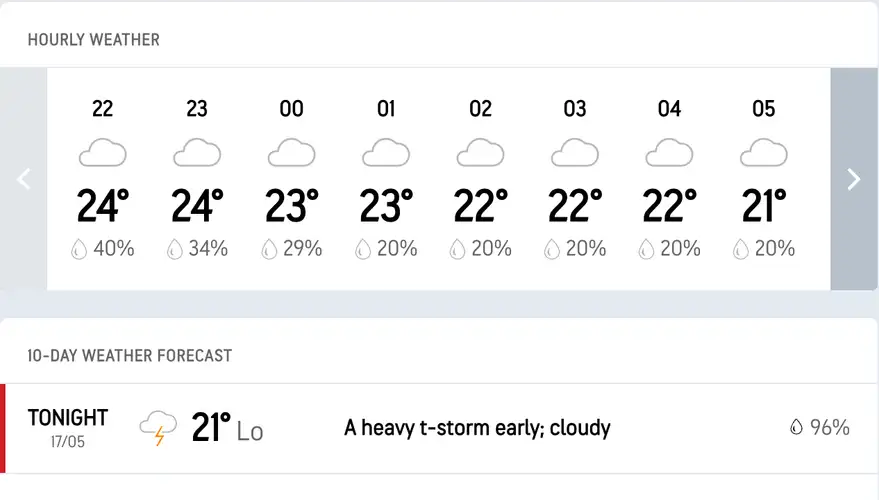Click the 29% precipitation value
Viewport: 879px width, 500px height.
(302, 248)
